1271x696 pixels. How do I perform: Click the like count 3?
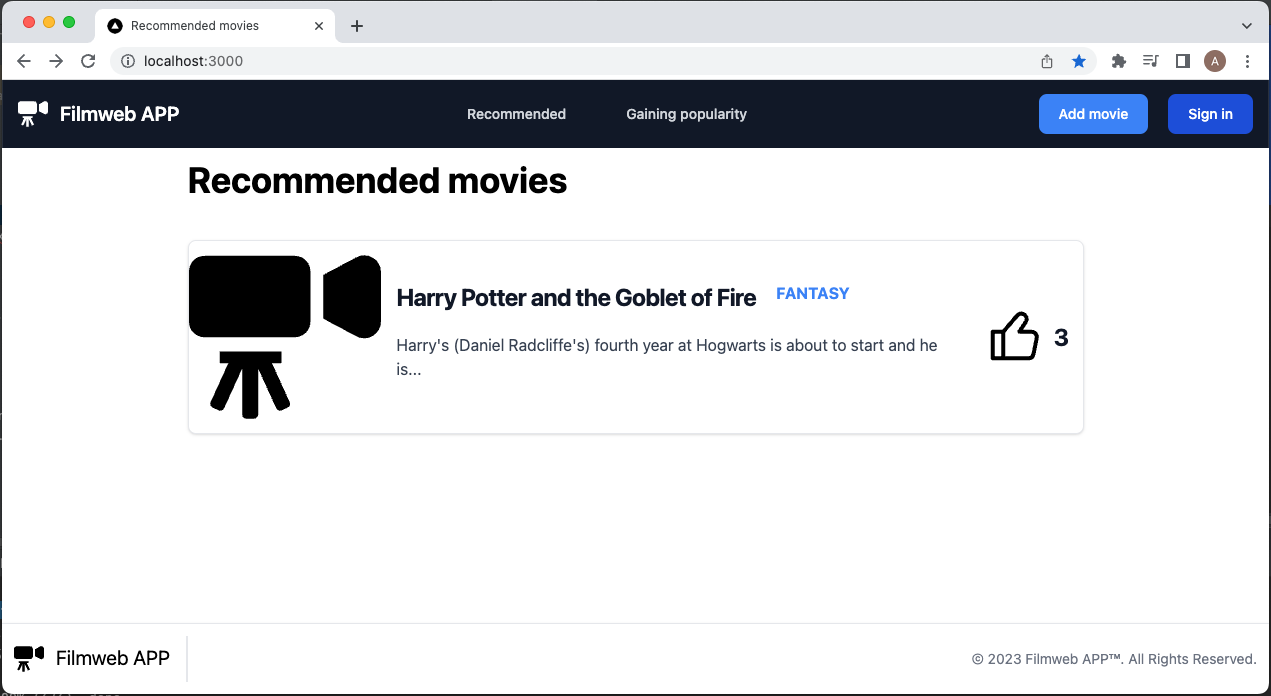1061,338
